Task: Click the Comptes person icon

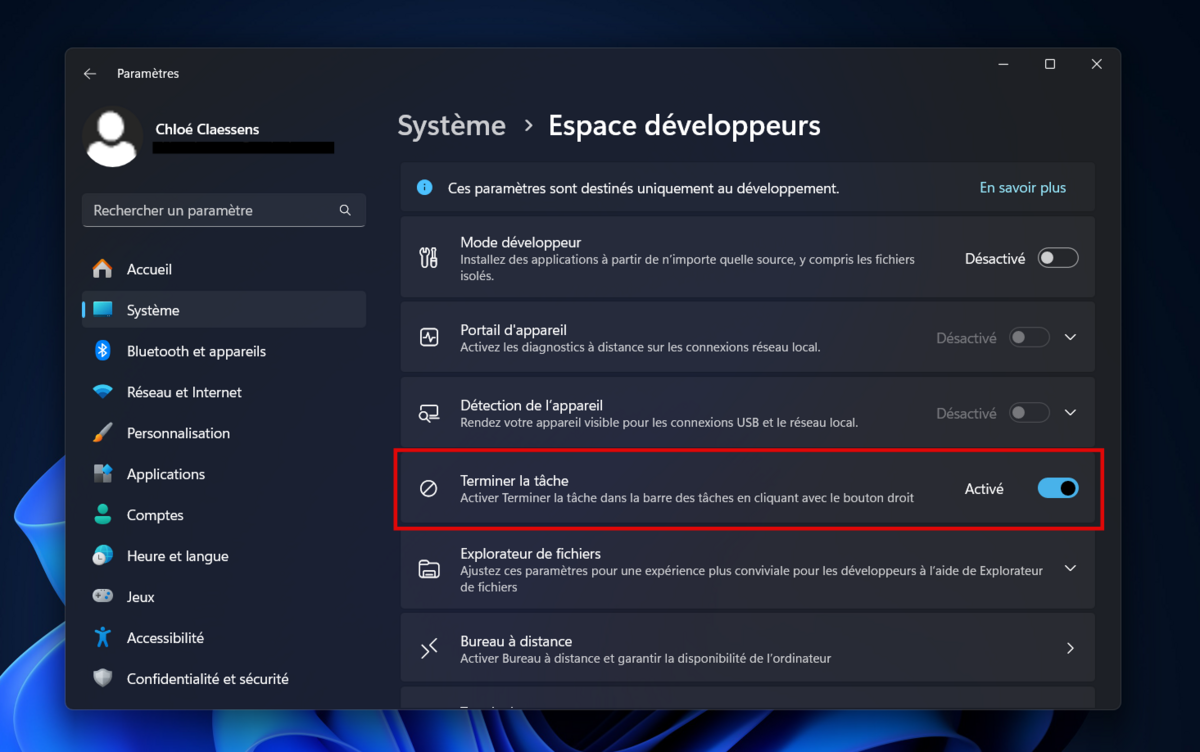Action: [102, 515]
